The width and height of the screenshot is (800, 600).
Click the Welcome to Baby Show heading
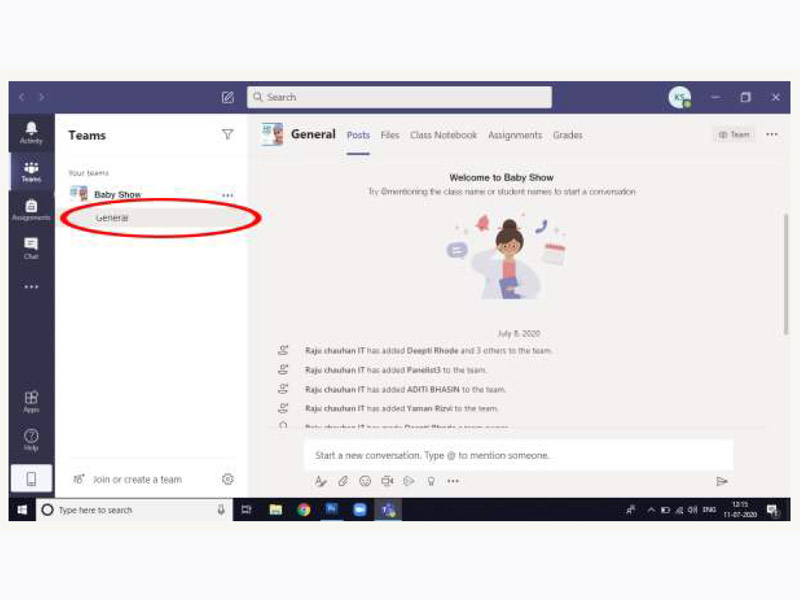coord(501,178)
